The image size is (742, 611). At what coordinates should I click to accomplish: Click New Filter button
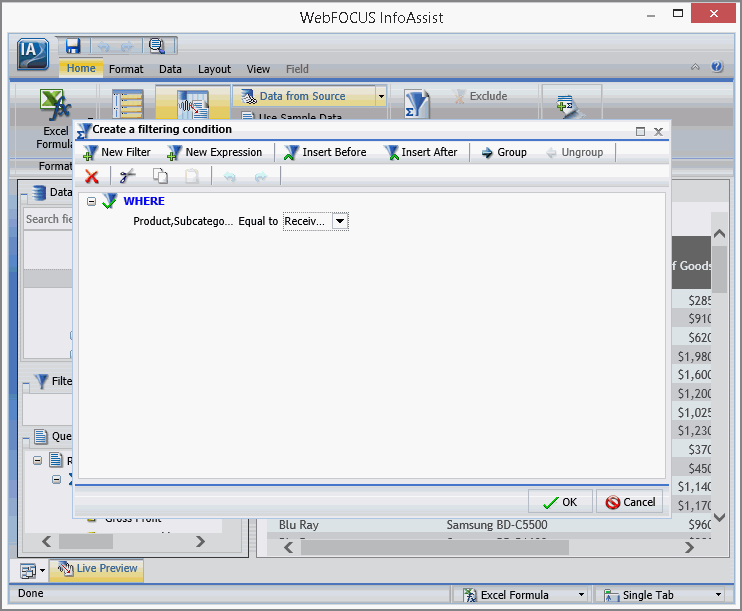[116, 152]
